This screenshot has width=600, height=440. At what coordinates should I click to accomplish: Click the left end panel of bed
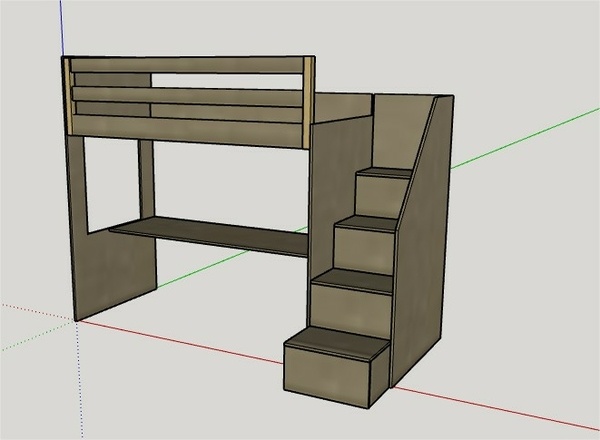coord(111,230)
